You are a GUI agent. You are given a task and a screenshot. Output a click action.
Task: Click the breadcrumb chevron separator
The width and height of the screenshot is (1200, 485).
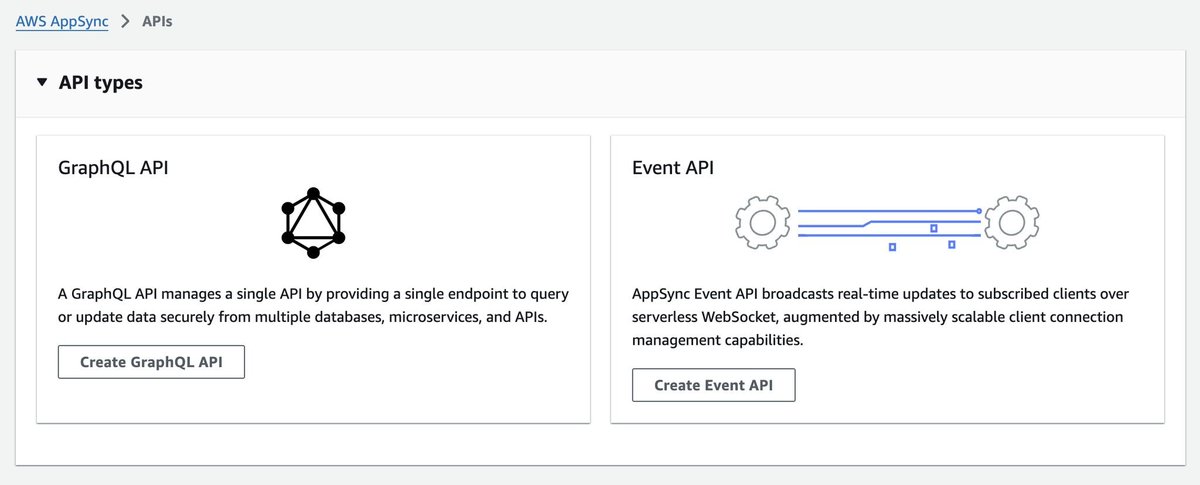coord(125,21)
